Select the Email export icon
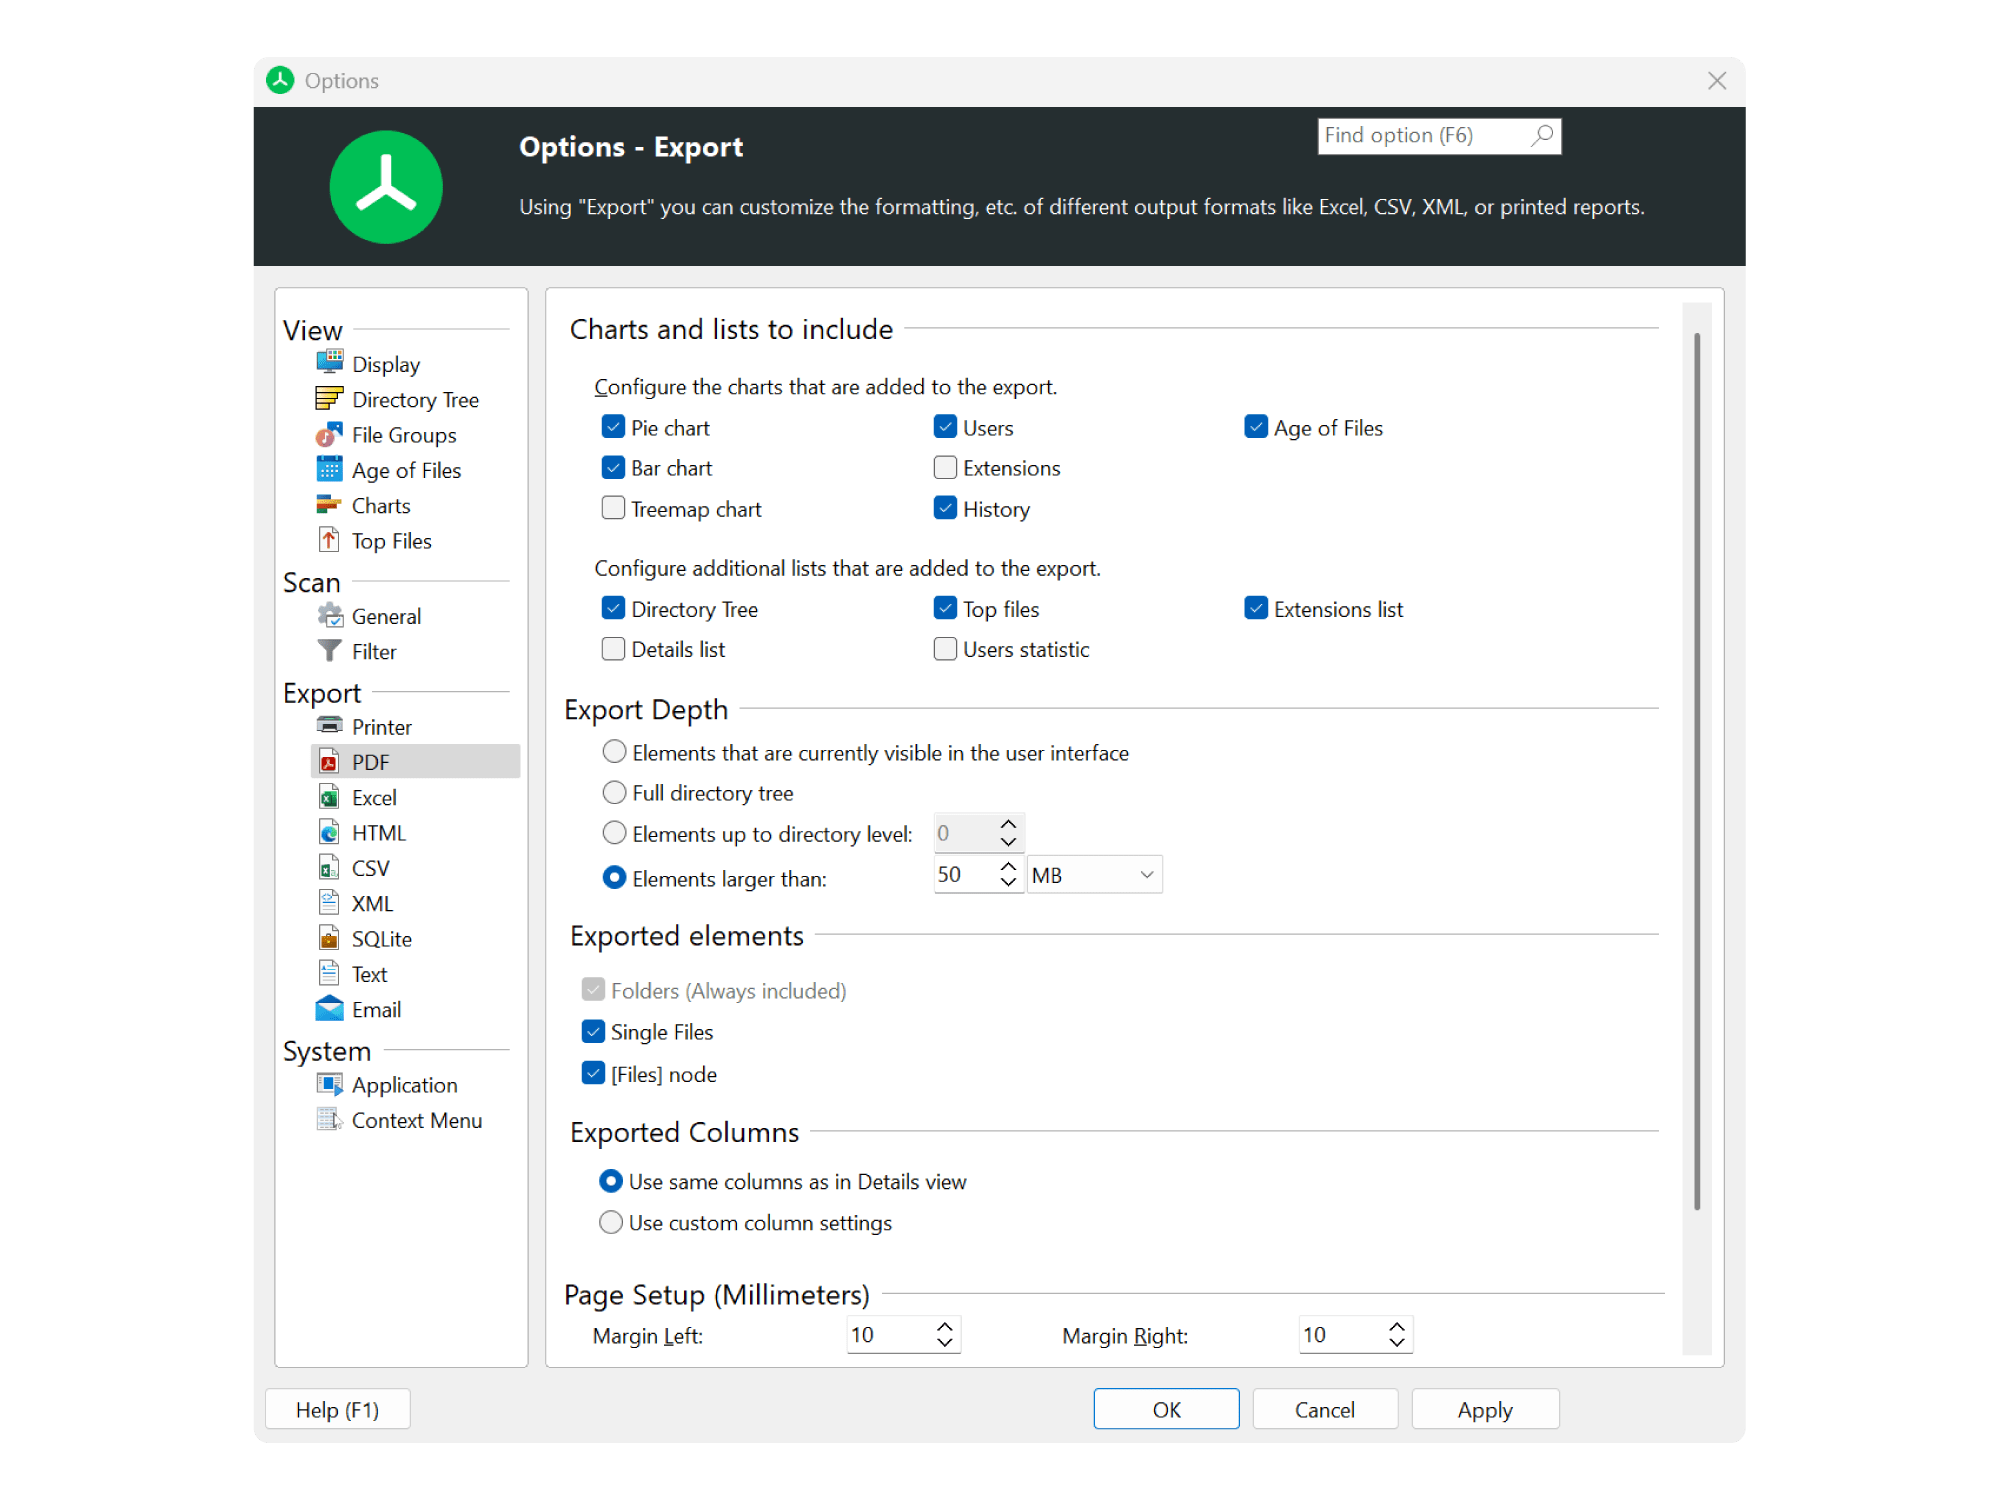This screenshot has height=1500, width=2000. point(330,1008)
